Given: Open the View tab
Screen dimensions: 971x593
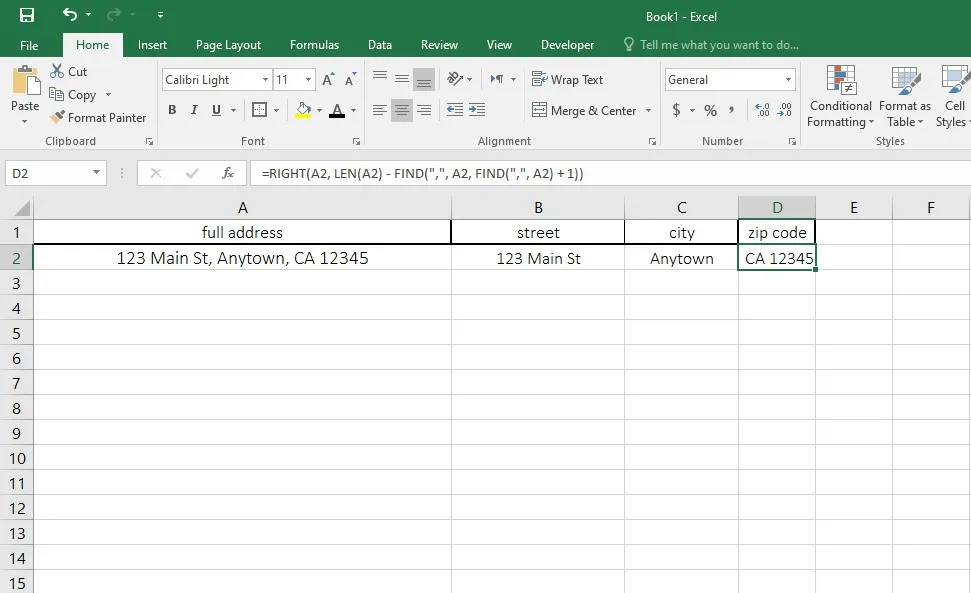Looking at the screenshot, I should point(499,45).
